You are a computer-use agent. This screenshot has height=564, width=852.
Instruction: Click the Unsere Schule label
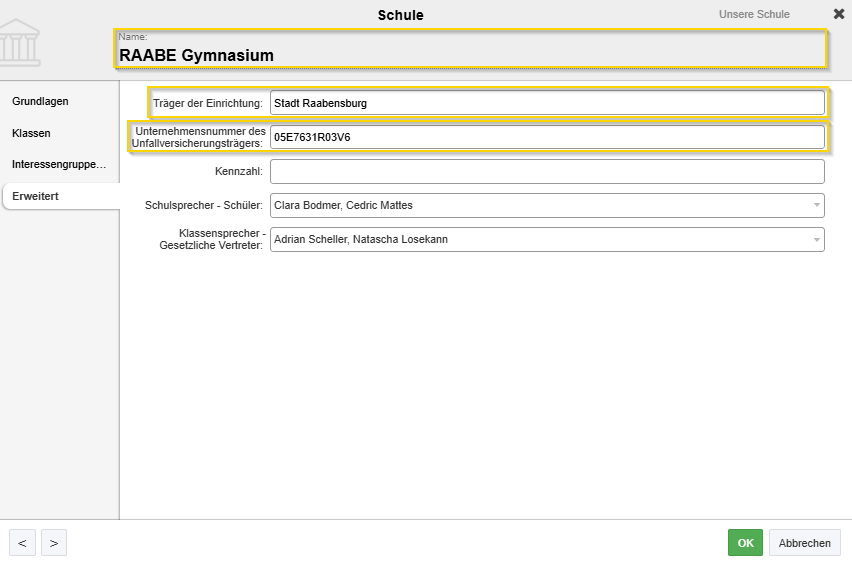point(754,14)
